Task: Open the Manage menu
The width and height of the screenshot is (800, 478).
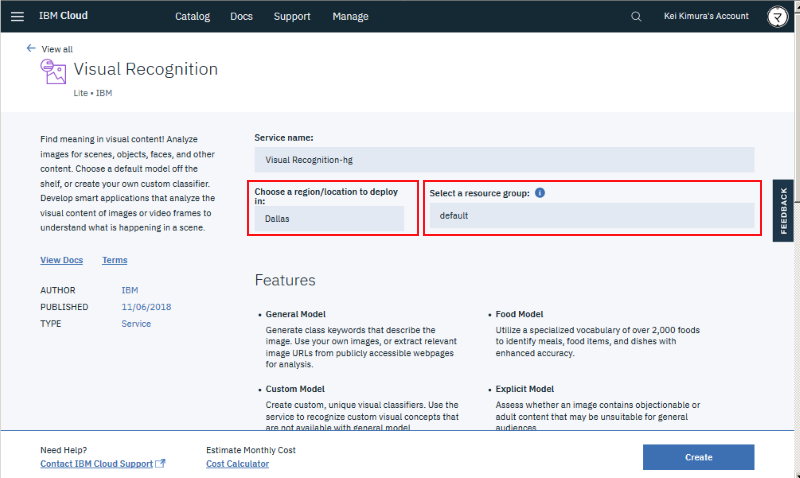Action: [350, 16]
